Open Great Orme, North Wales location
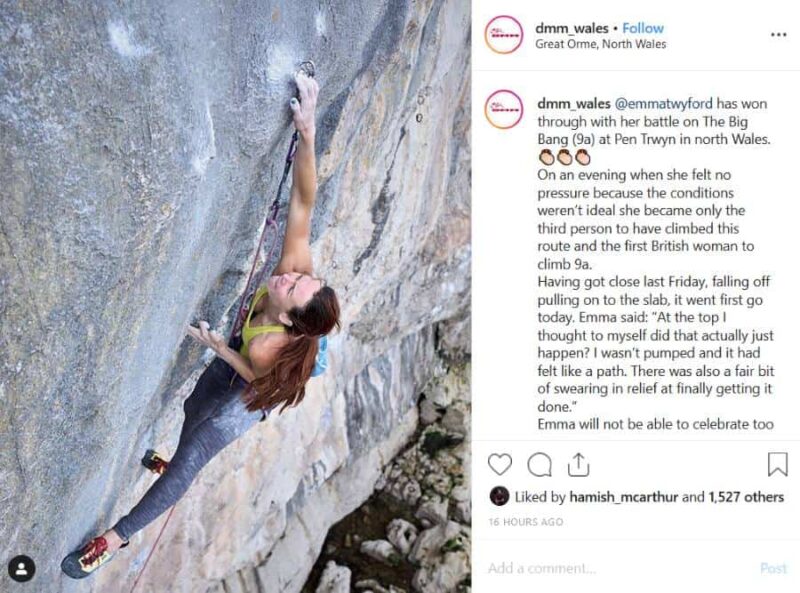 [x=601, y=44]
